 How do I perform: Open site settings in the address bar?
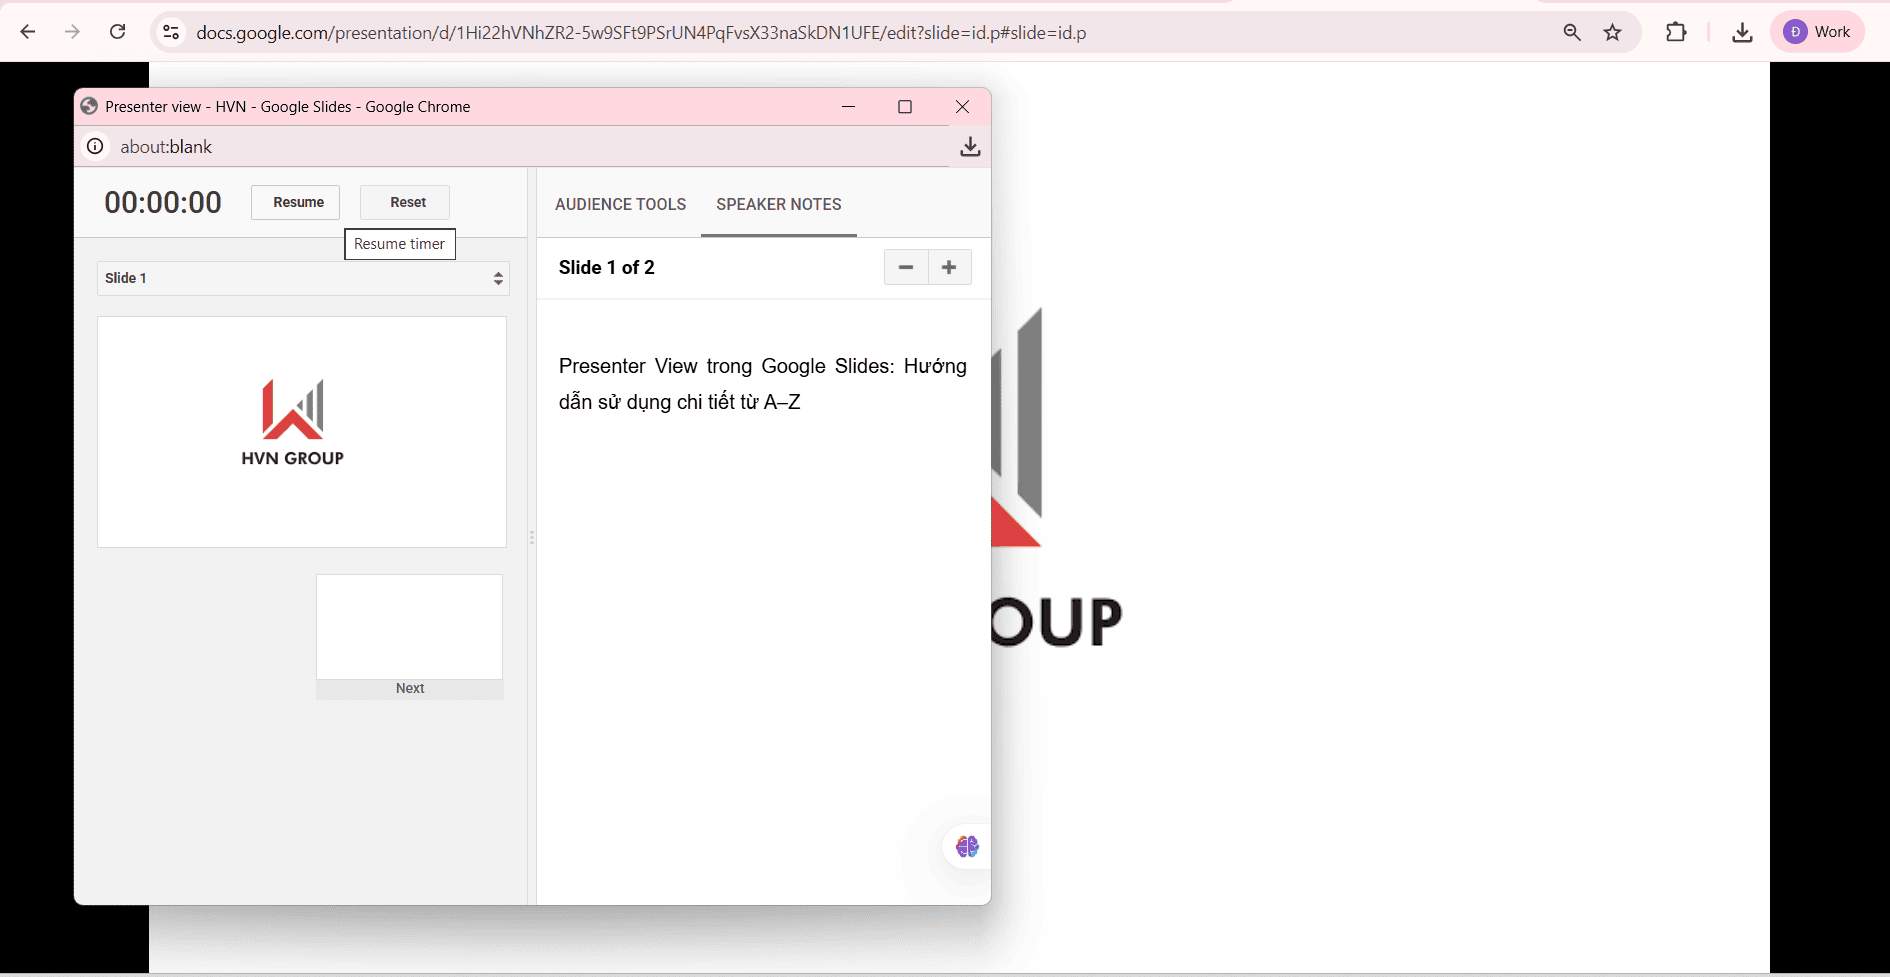point(171,31)
